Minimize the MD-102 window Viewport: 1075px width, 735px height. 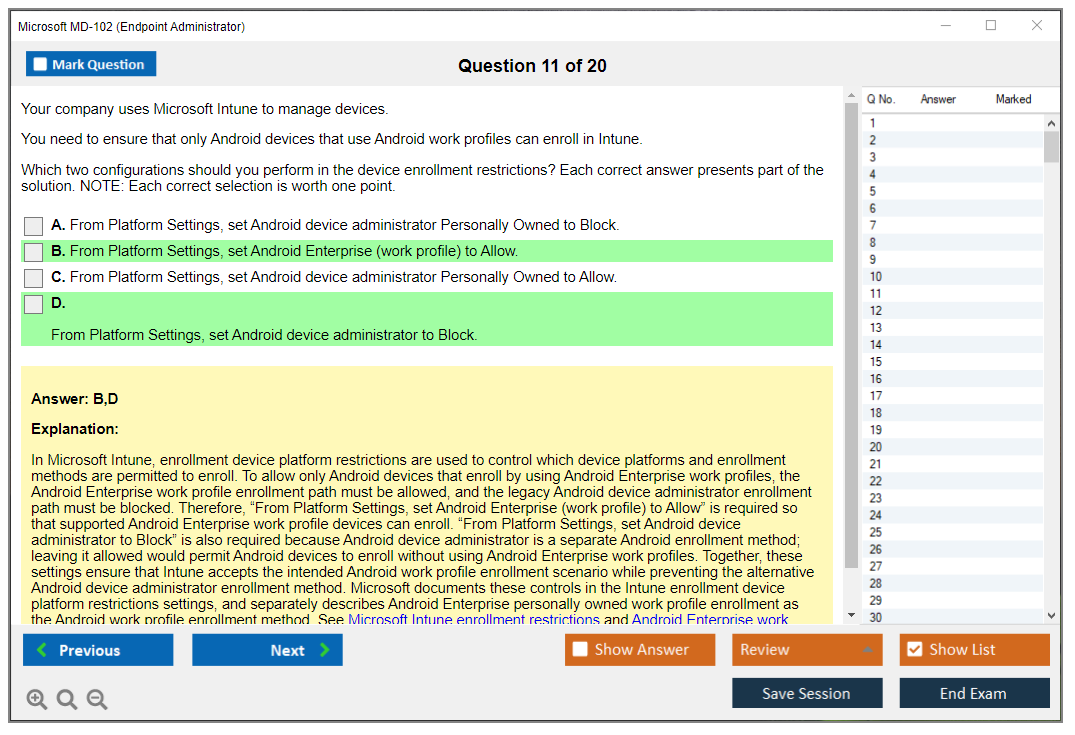click(945, 25)
